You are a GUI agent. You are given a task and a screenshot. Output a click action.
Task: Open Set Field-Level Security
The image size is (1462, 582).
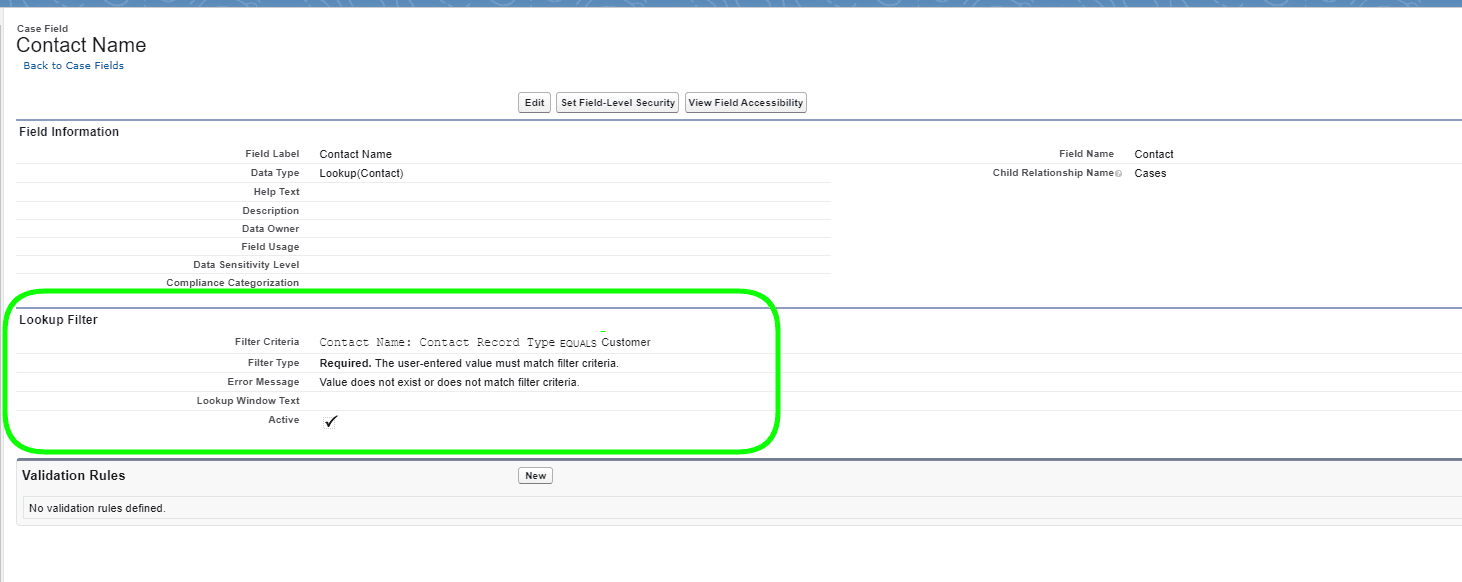click(617, 103)
